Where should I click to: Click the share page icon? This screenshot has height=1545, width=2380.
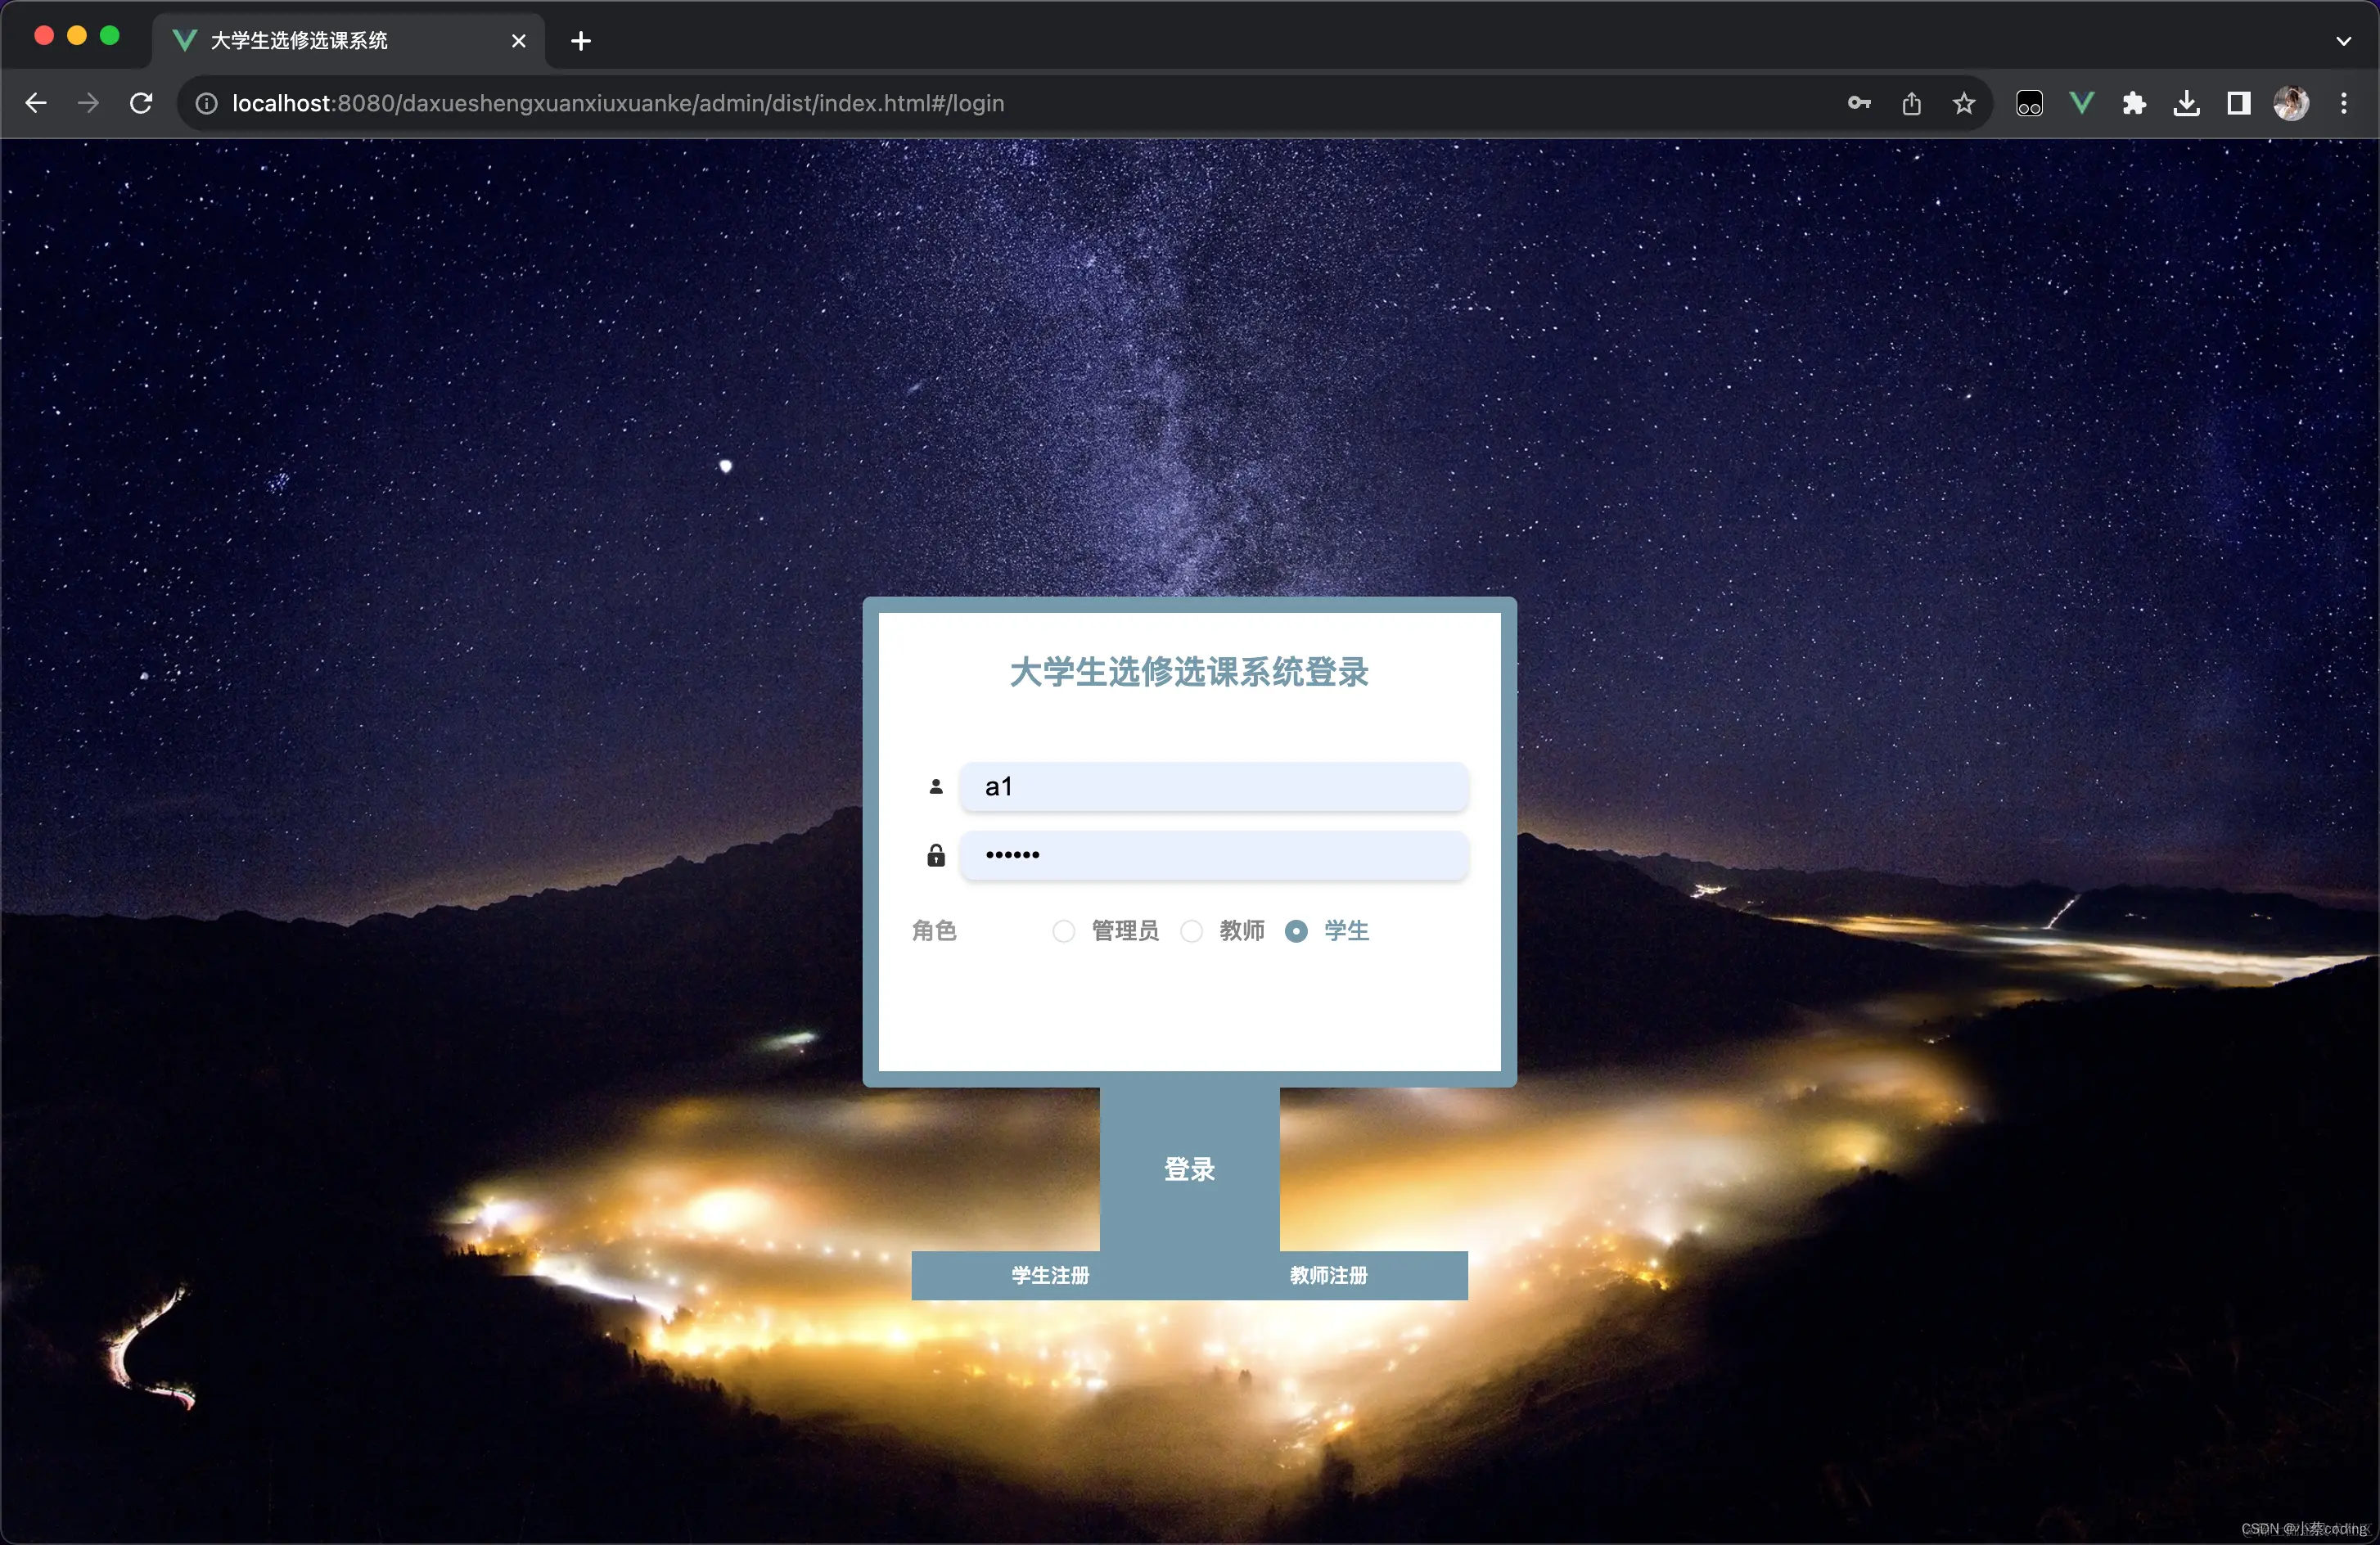click(1911, 103)
